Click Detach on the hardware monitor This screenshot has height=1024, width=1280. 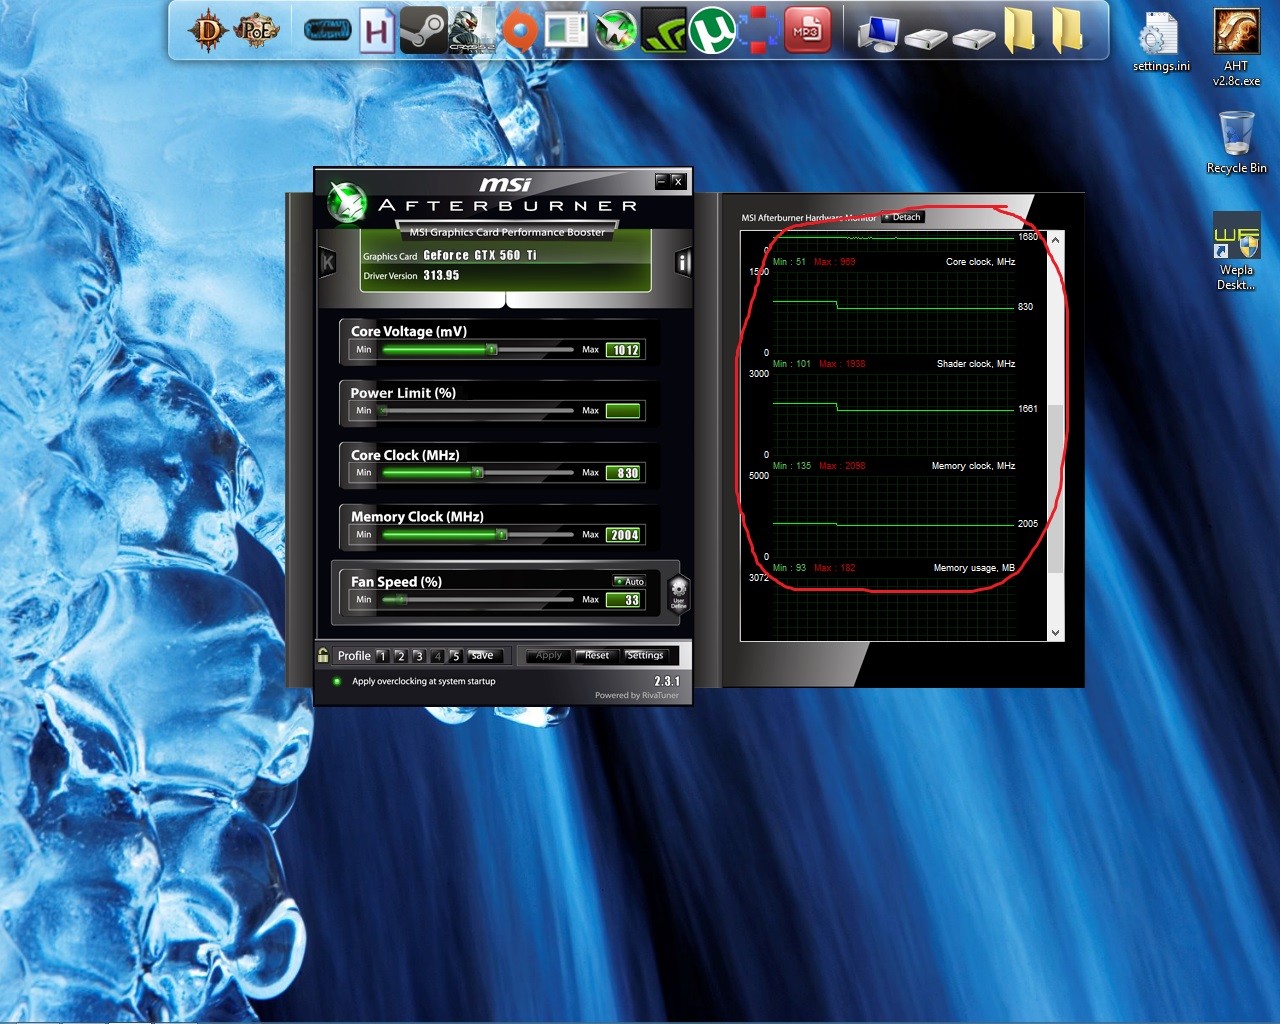(x=903, y=216)
